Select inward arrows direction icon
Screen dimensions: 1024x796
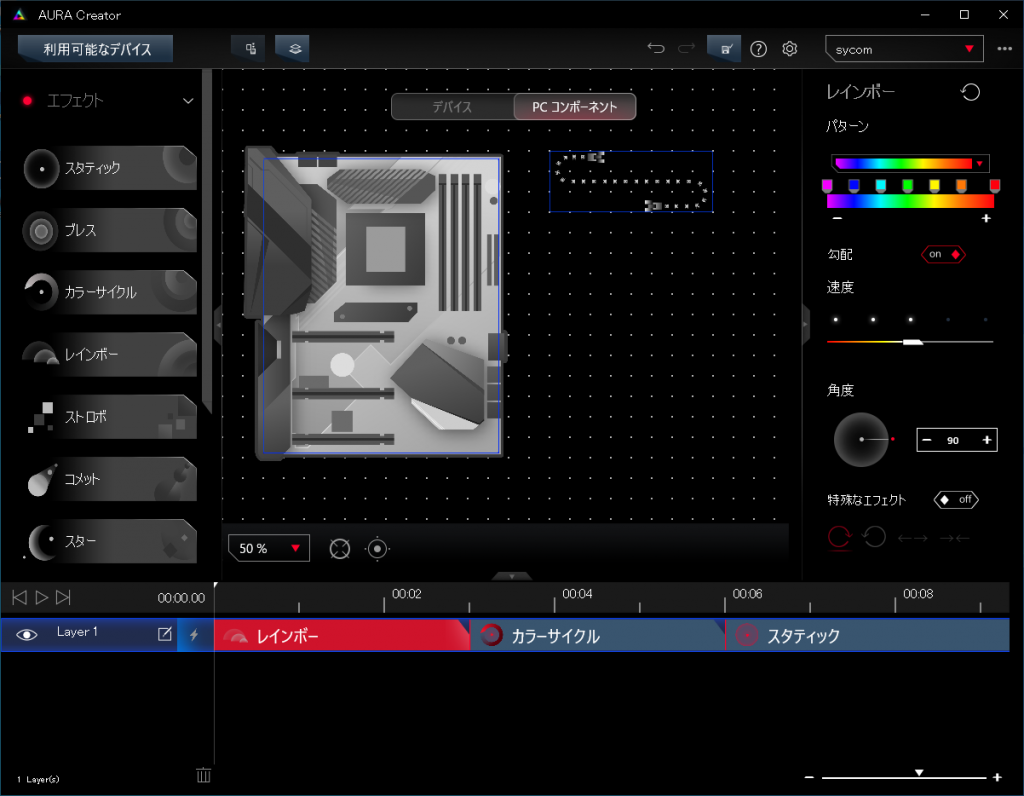coord(955,538)
